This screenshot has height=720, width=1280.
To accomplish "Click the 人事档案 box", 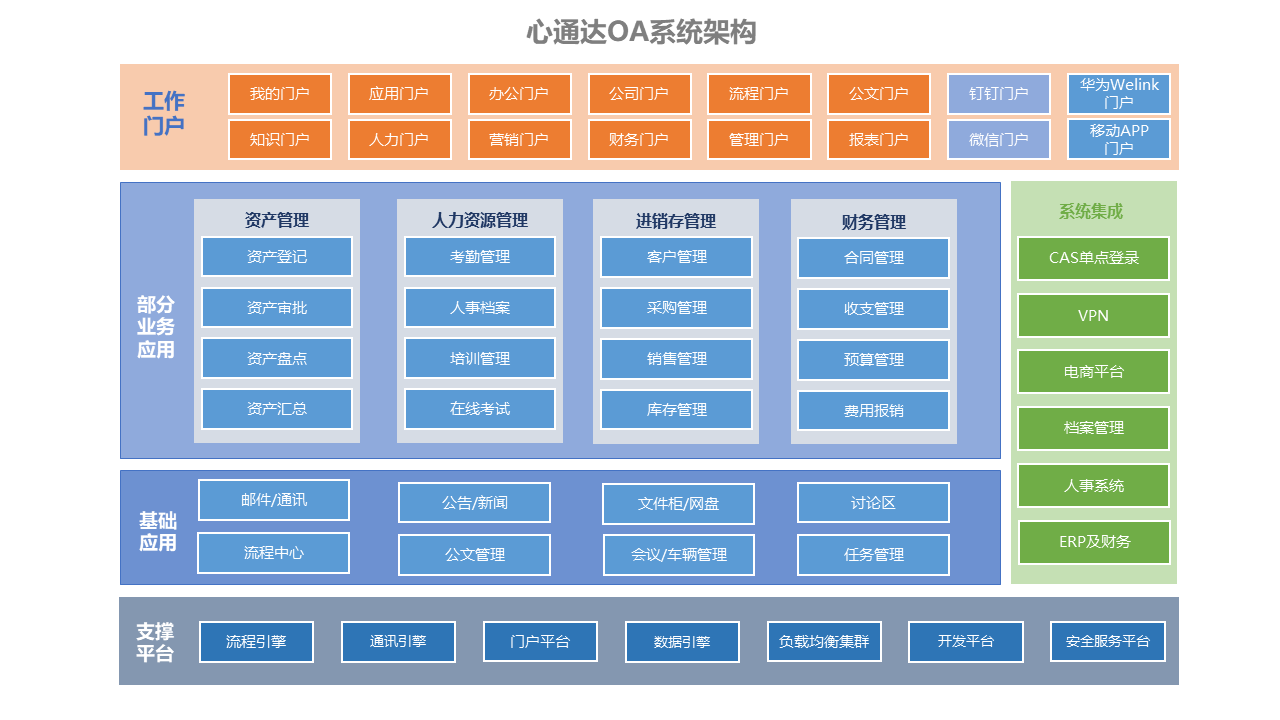I will pyautogui.click(x=480, y=307).
